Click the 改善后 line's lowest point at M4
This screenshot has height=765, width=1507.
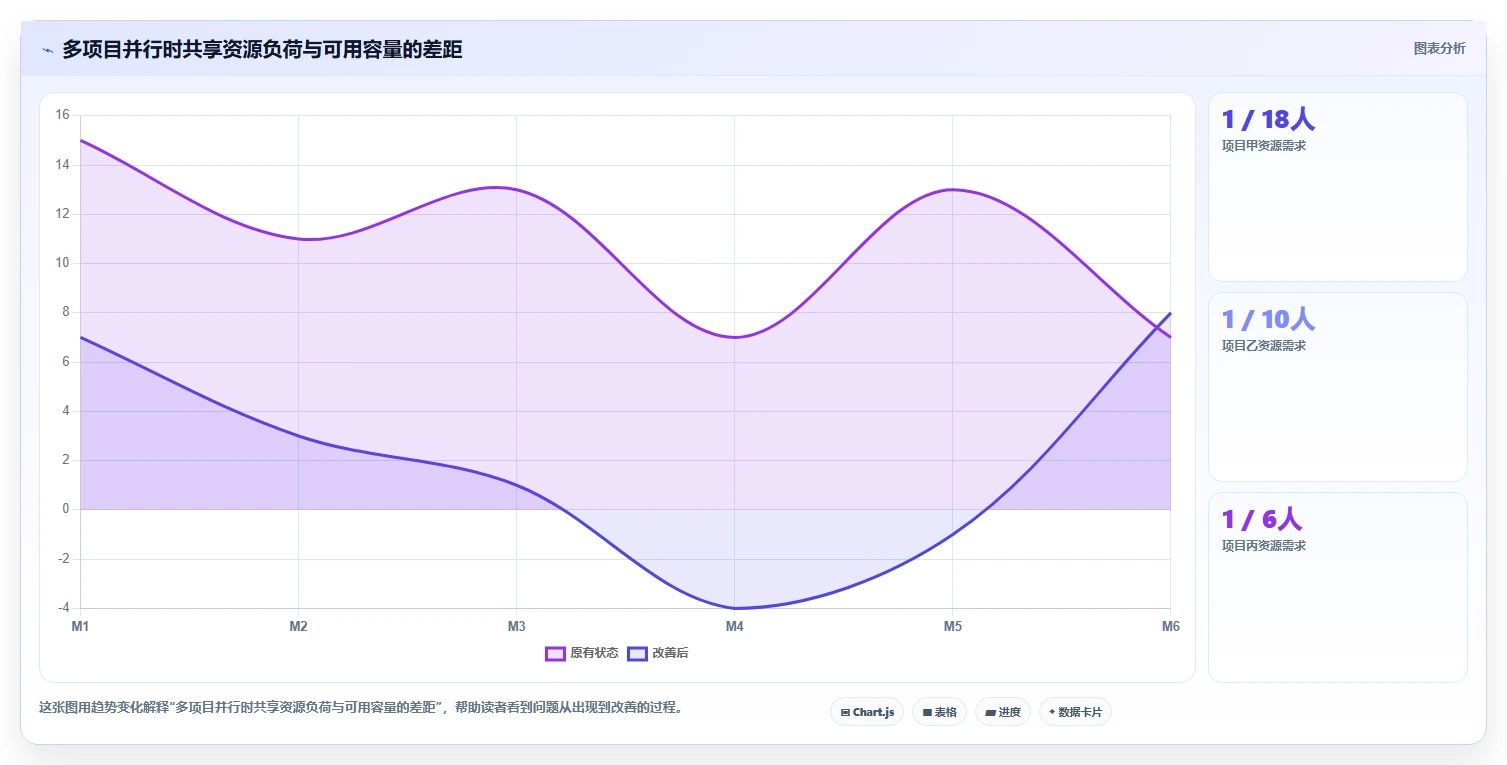(x=734, y=608)
